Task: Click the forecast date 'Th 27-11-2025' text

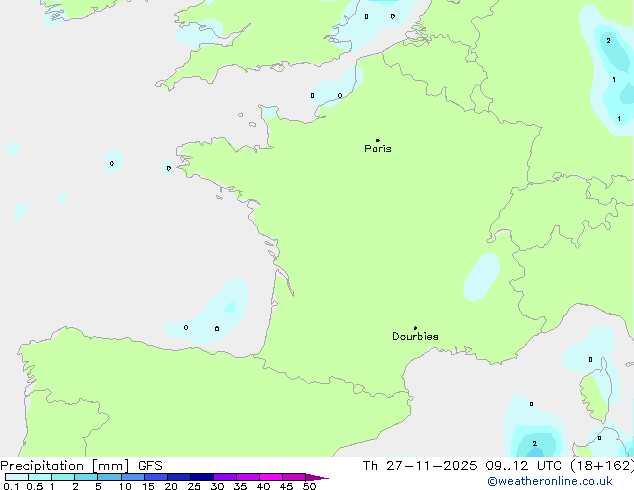Action: (420, 466)
